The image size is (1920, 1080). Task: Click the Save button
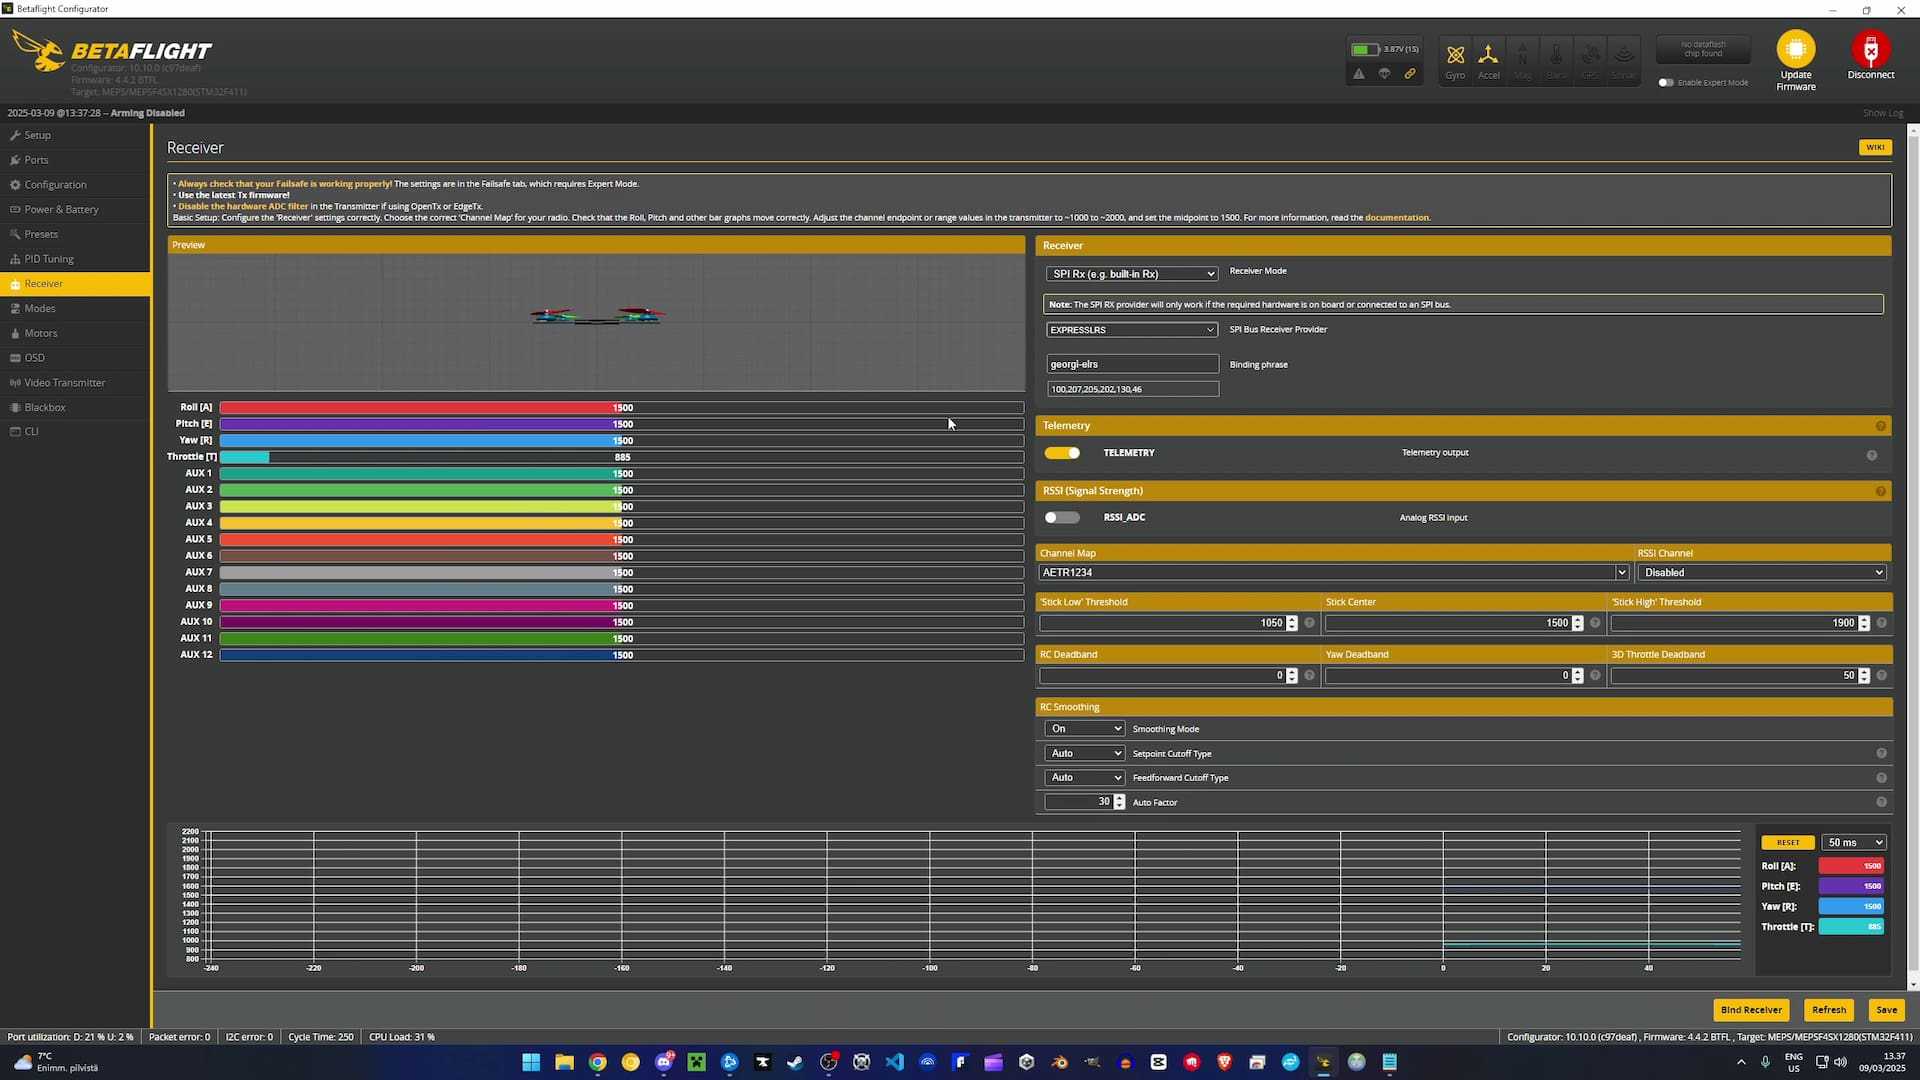(x=1886, y=1010)
